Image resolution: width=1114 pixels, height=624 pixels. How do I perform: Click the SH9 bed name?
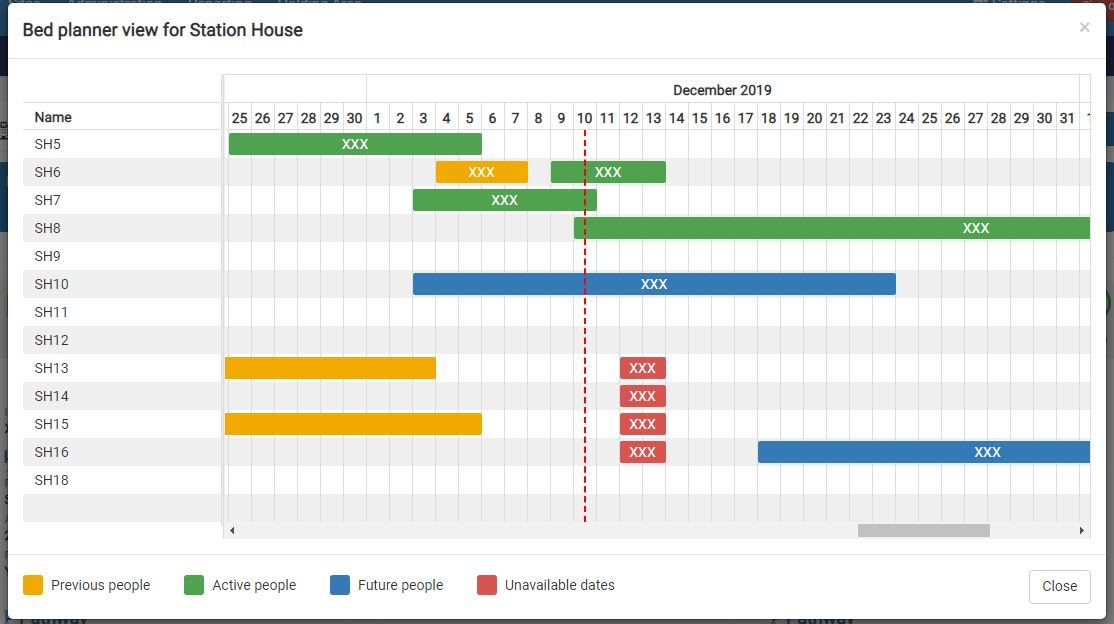(x=48, y=256)
